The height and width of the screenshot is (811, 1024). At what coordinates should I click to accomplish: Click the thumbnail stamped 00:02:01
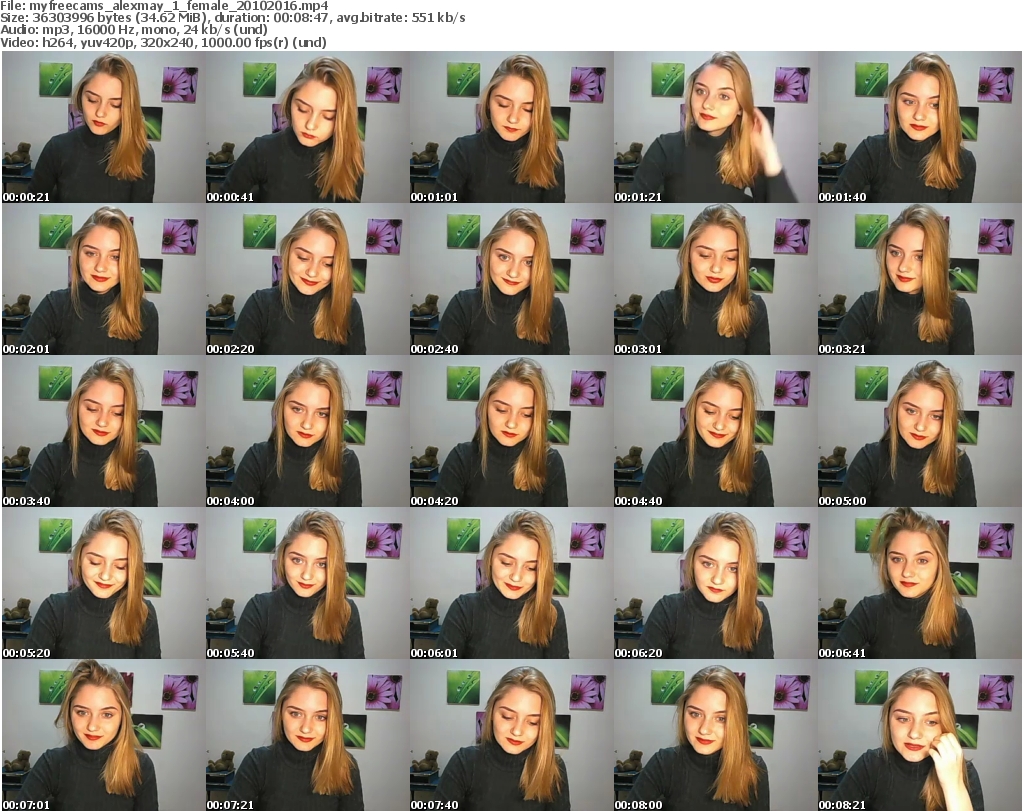[104, 279]
